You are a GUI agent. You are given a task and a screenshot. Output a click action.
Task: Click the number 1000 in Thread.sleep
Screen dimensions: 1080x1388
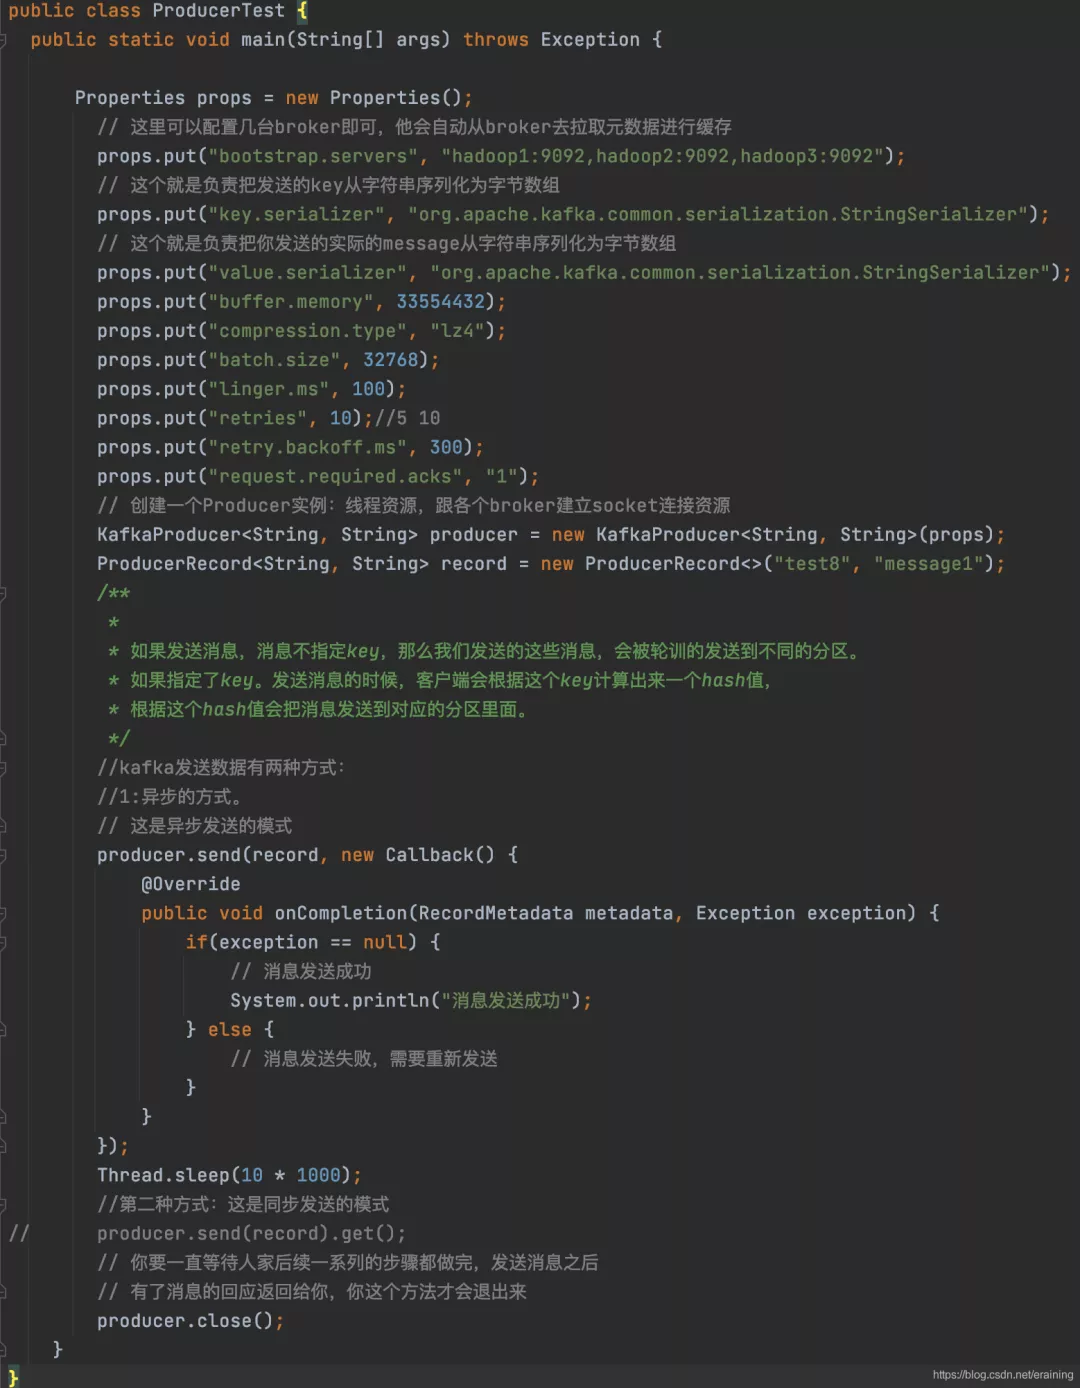319,1175
